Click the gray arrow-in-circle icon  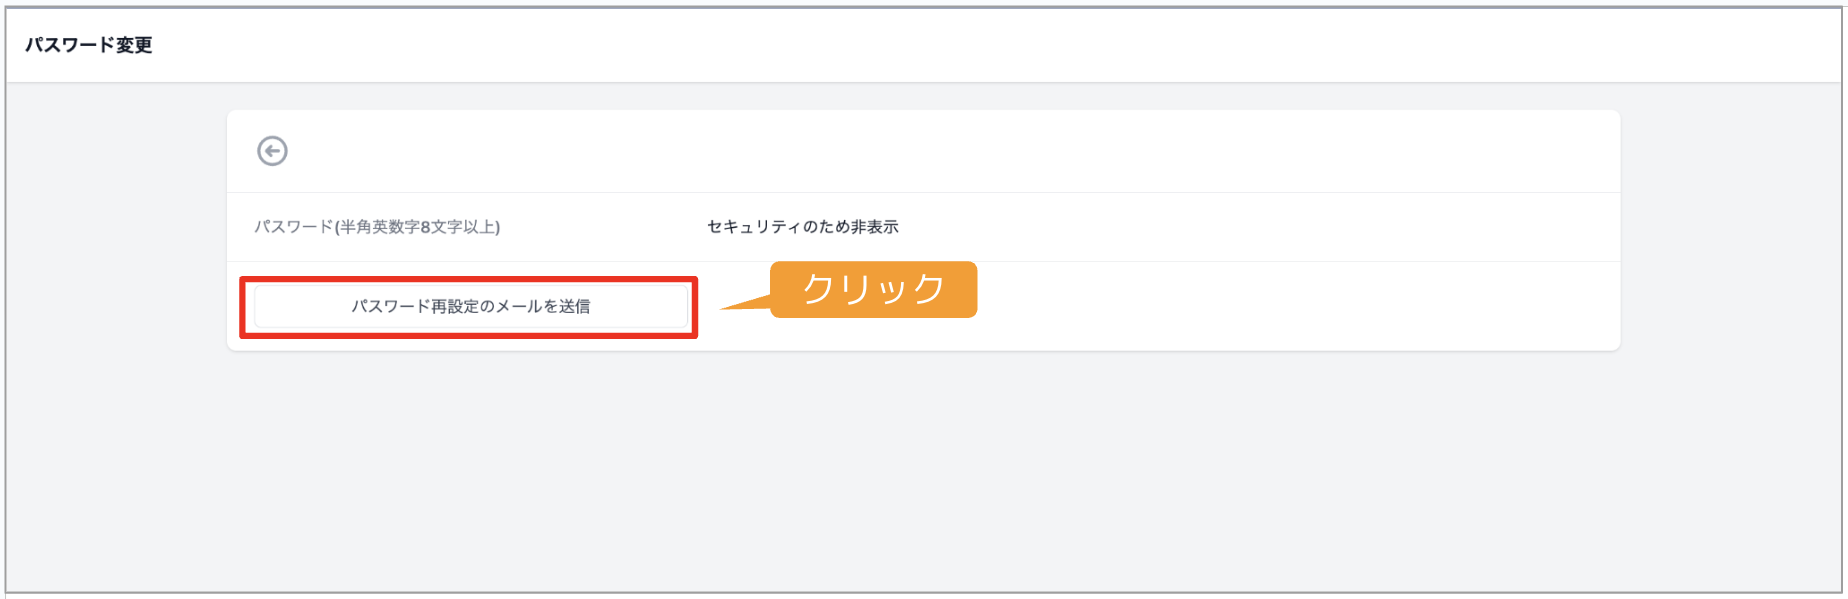pos(272,151)
